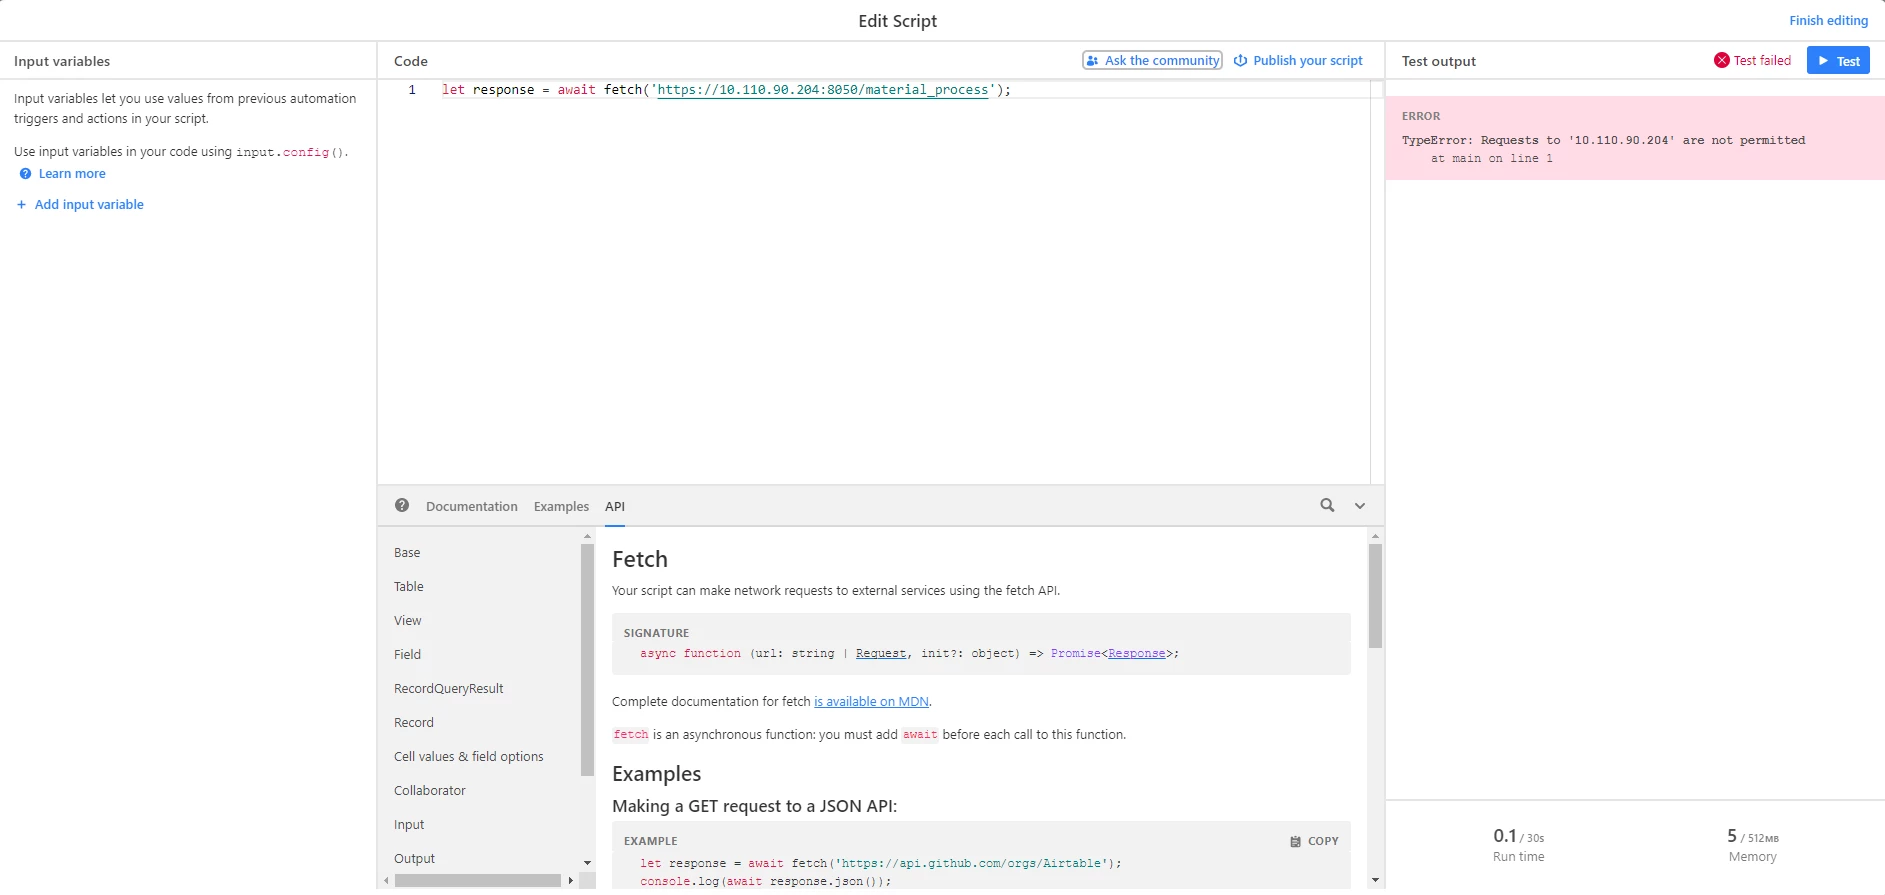Click the documentation content scrollbar thumb
1885x895 pixels.
click(1375, 596)
